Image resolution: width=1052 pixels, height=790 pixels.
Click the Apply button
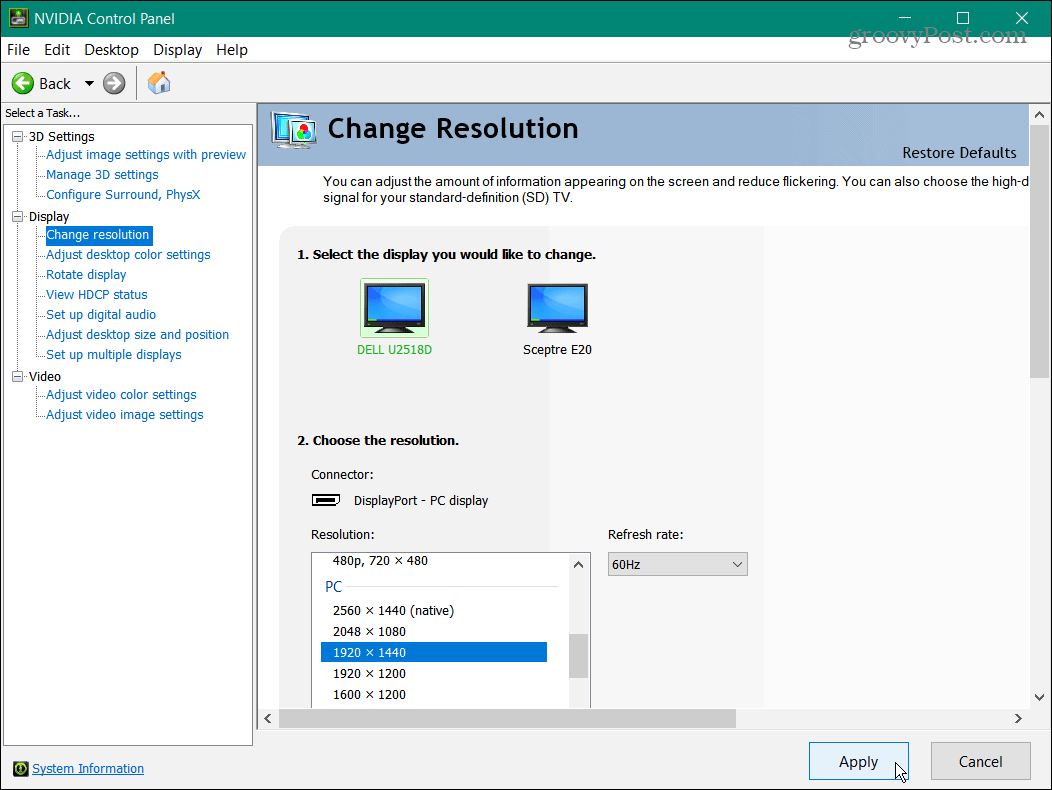(858, 761)
